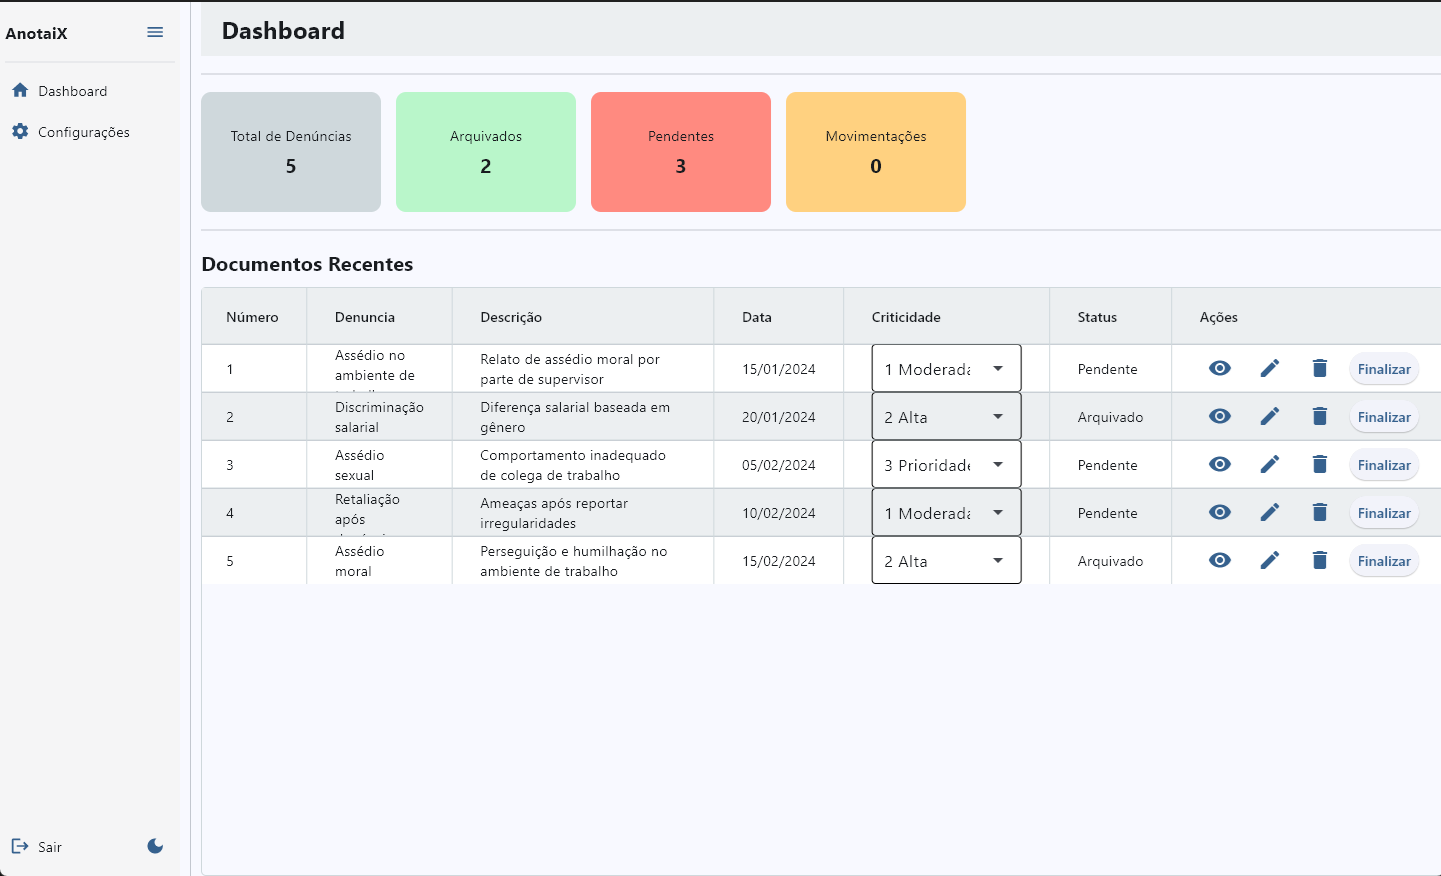Open criticidade dropdown for row 1
Viewport: 1441px width, 876px height.
[946, 368]
